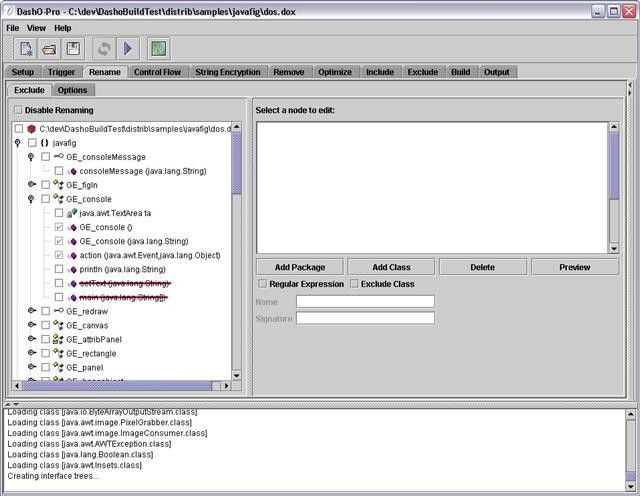Collapse the javafig package node
Viewport: 640px width, 496px height.
[18, 143]
